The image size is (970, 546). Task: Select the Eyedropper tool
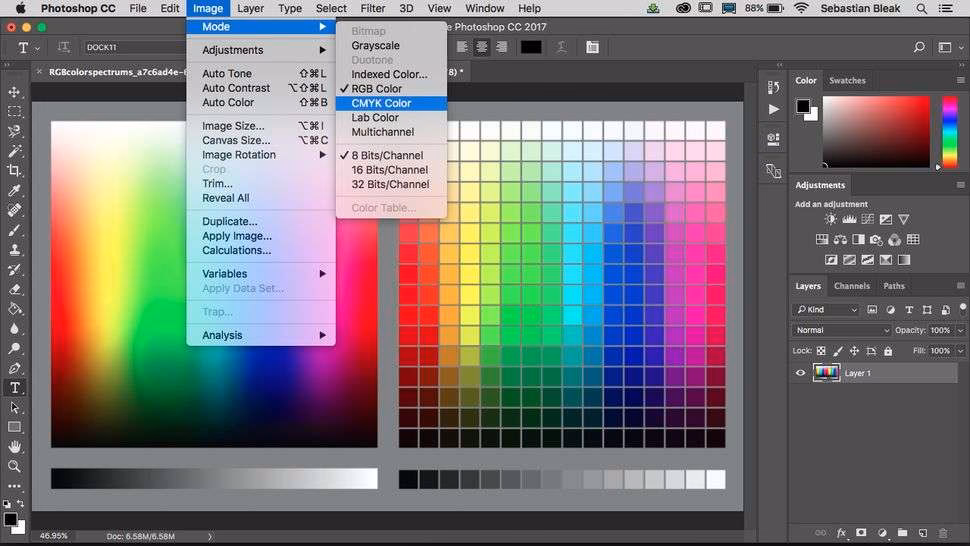pos(14,191)
